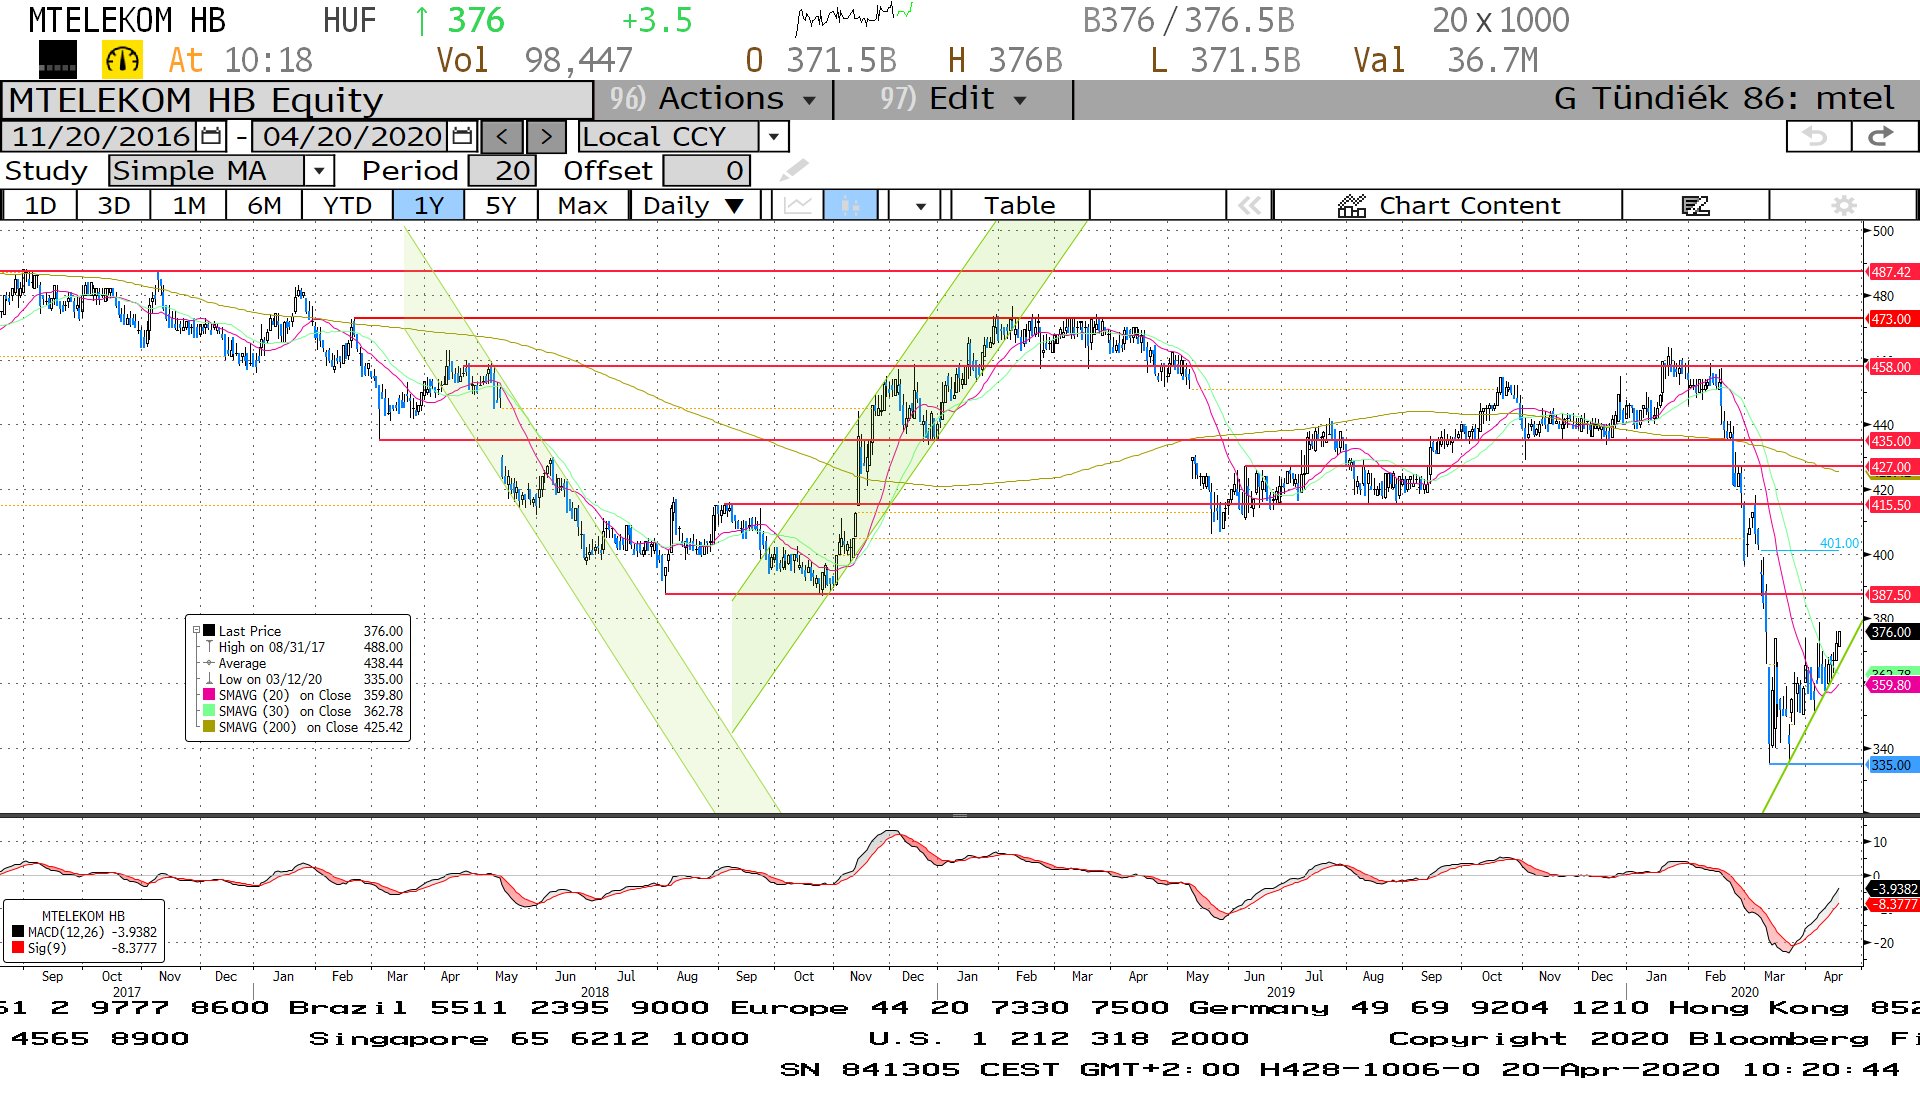Open chart settings gear icon
1920x1109 pixels.
[x=1843, y=205]
